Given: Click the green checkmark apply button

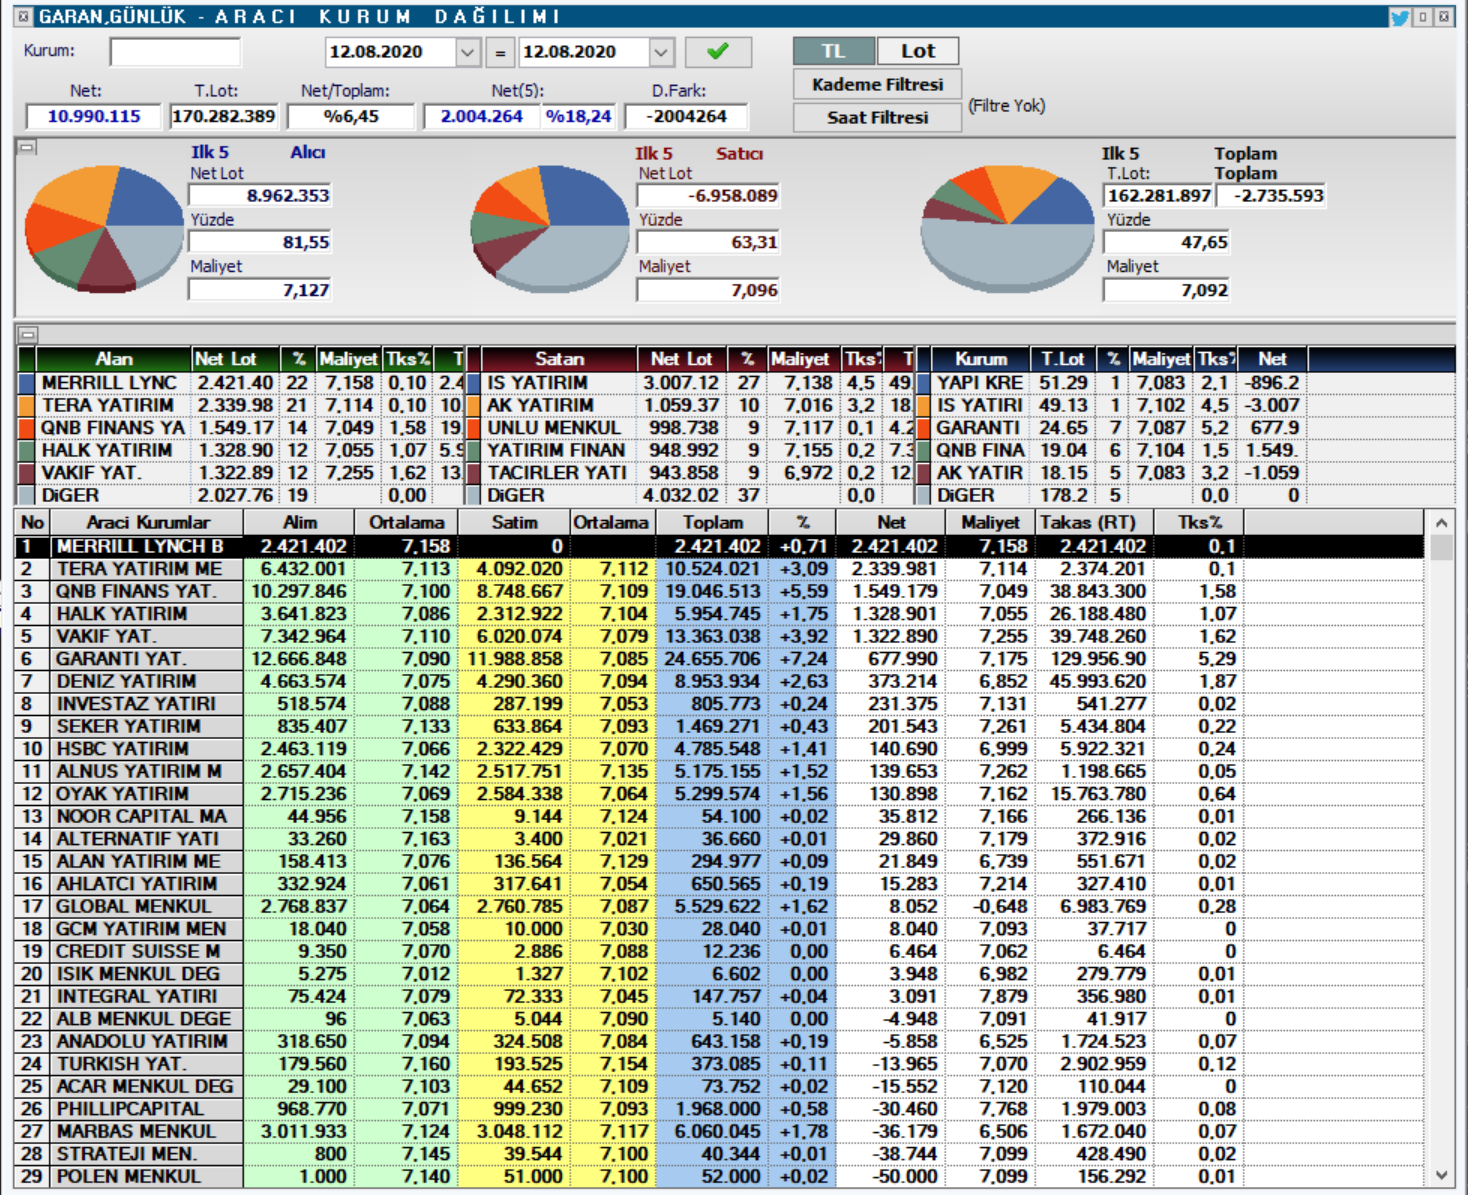Looking at the screenshot, I should click(718, 52).
